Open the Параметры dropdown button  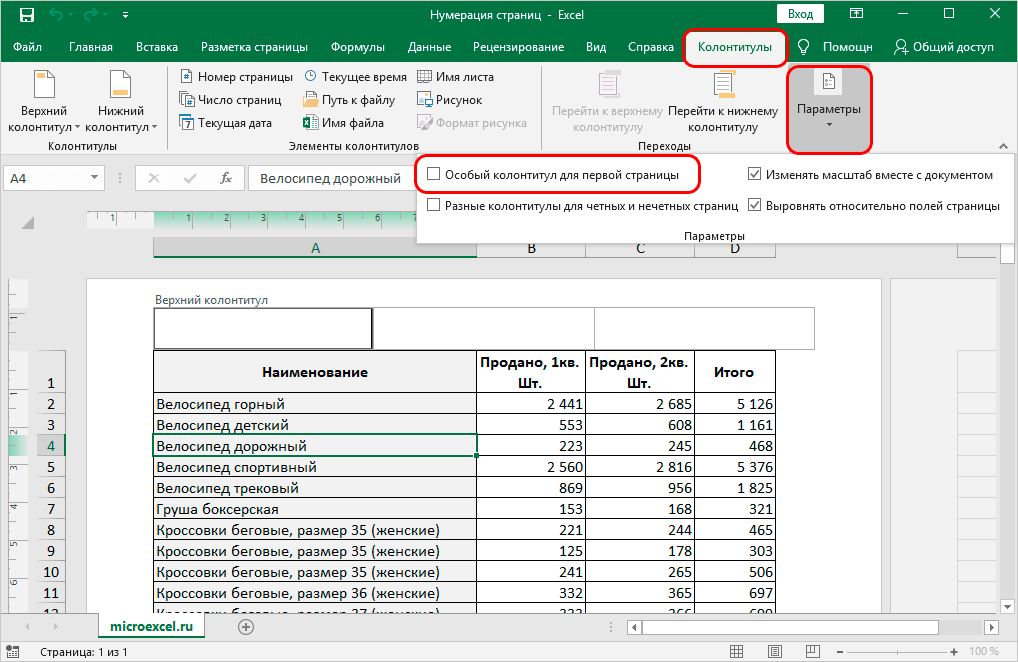[x=829, y=109]
